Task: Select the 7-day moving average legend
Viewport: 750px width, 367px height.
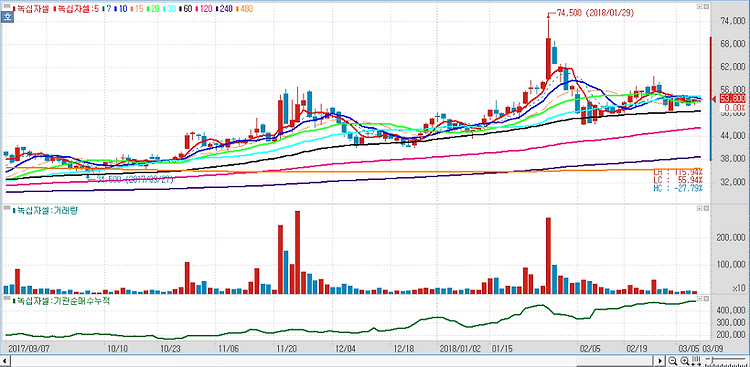Action: pyautogui.click(x=108, y=9)
